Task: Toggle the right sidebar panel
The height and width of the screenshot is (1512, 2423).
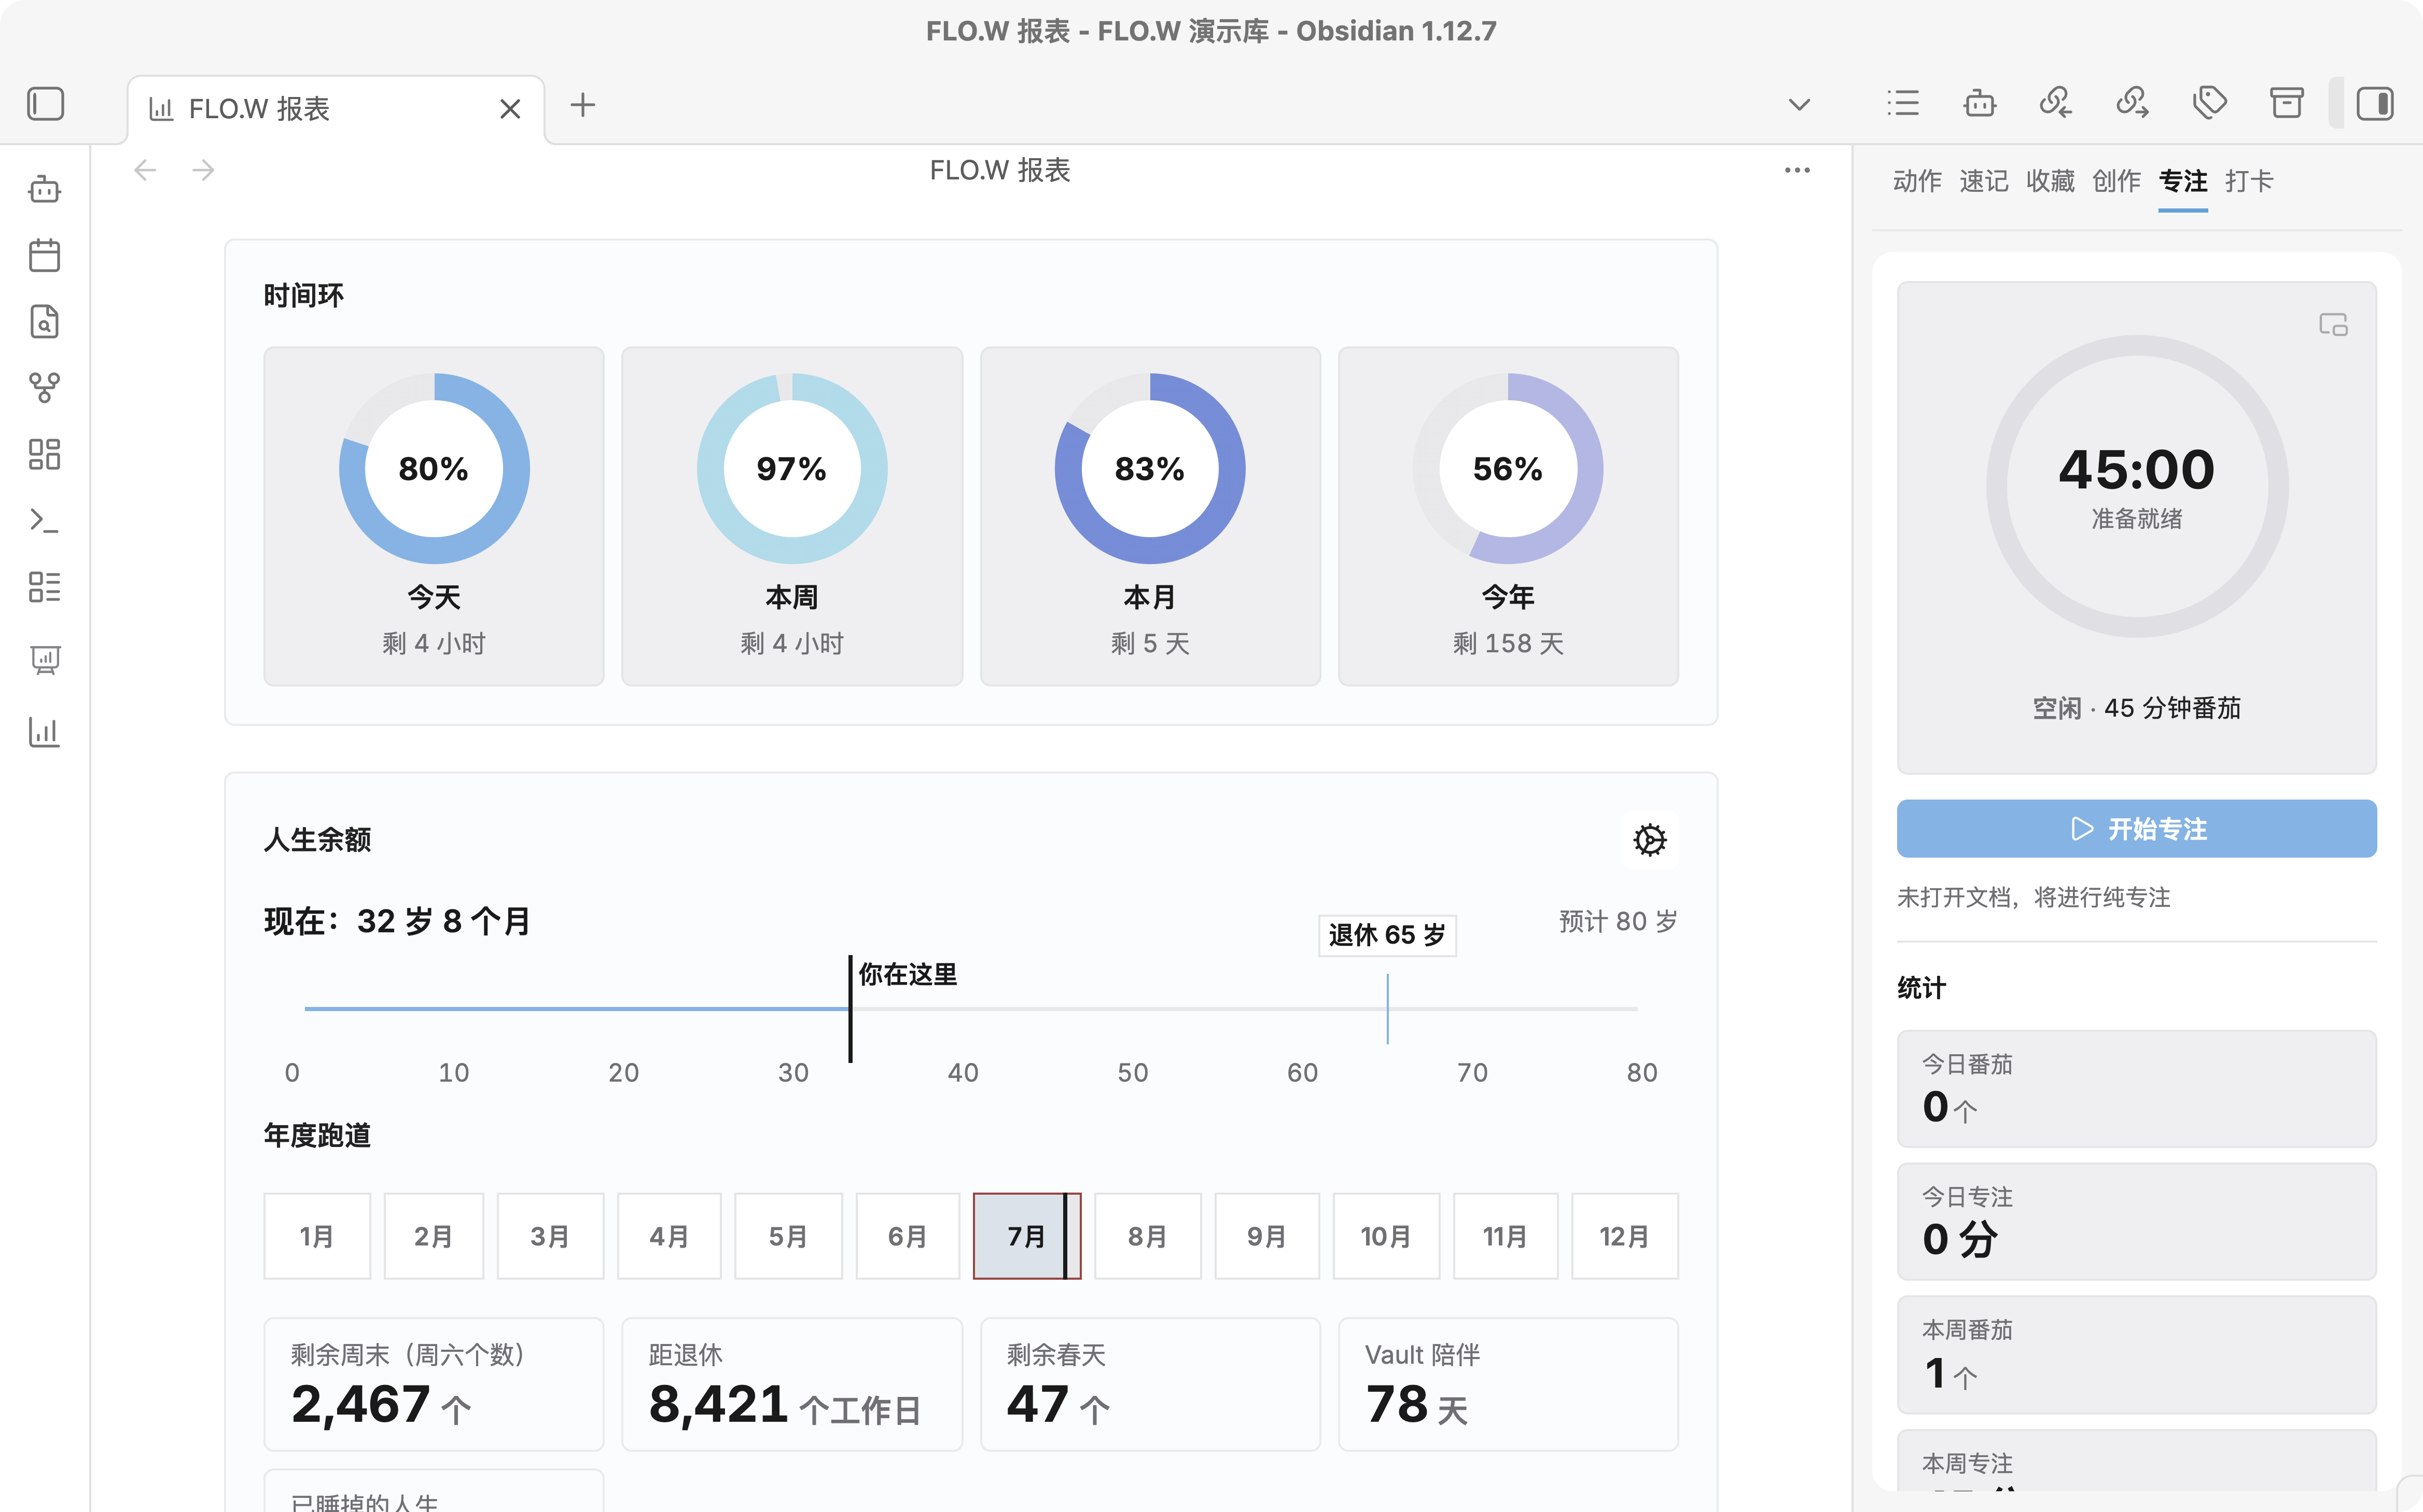Action: [2374, 104]
